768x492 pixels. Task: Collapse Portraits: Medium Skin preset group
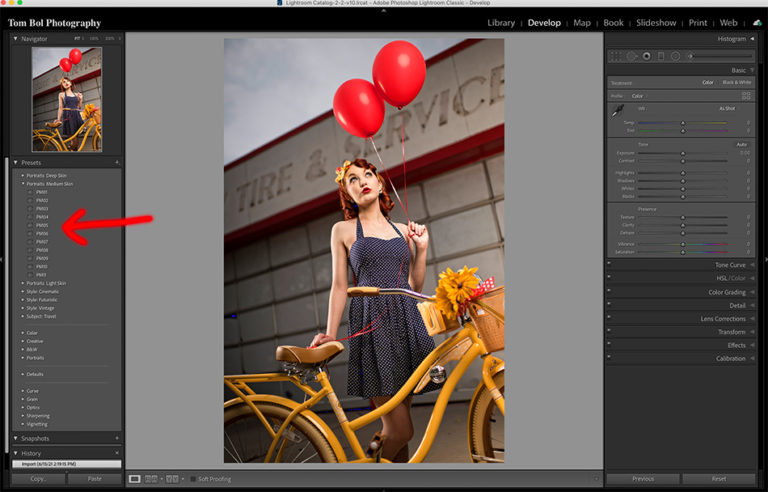[x=23, y=183]
